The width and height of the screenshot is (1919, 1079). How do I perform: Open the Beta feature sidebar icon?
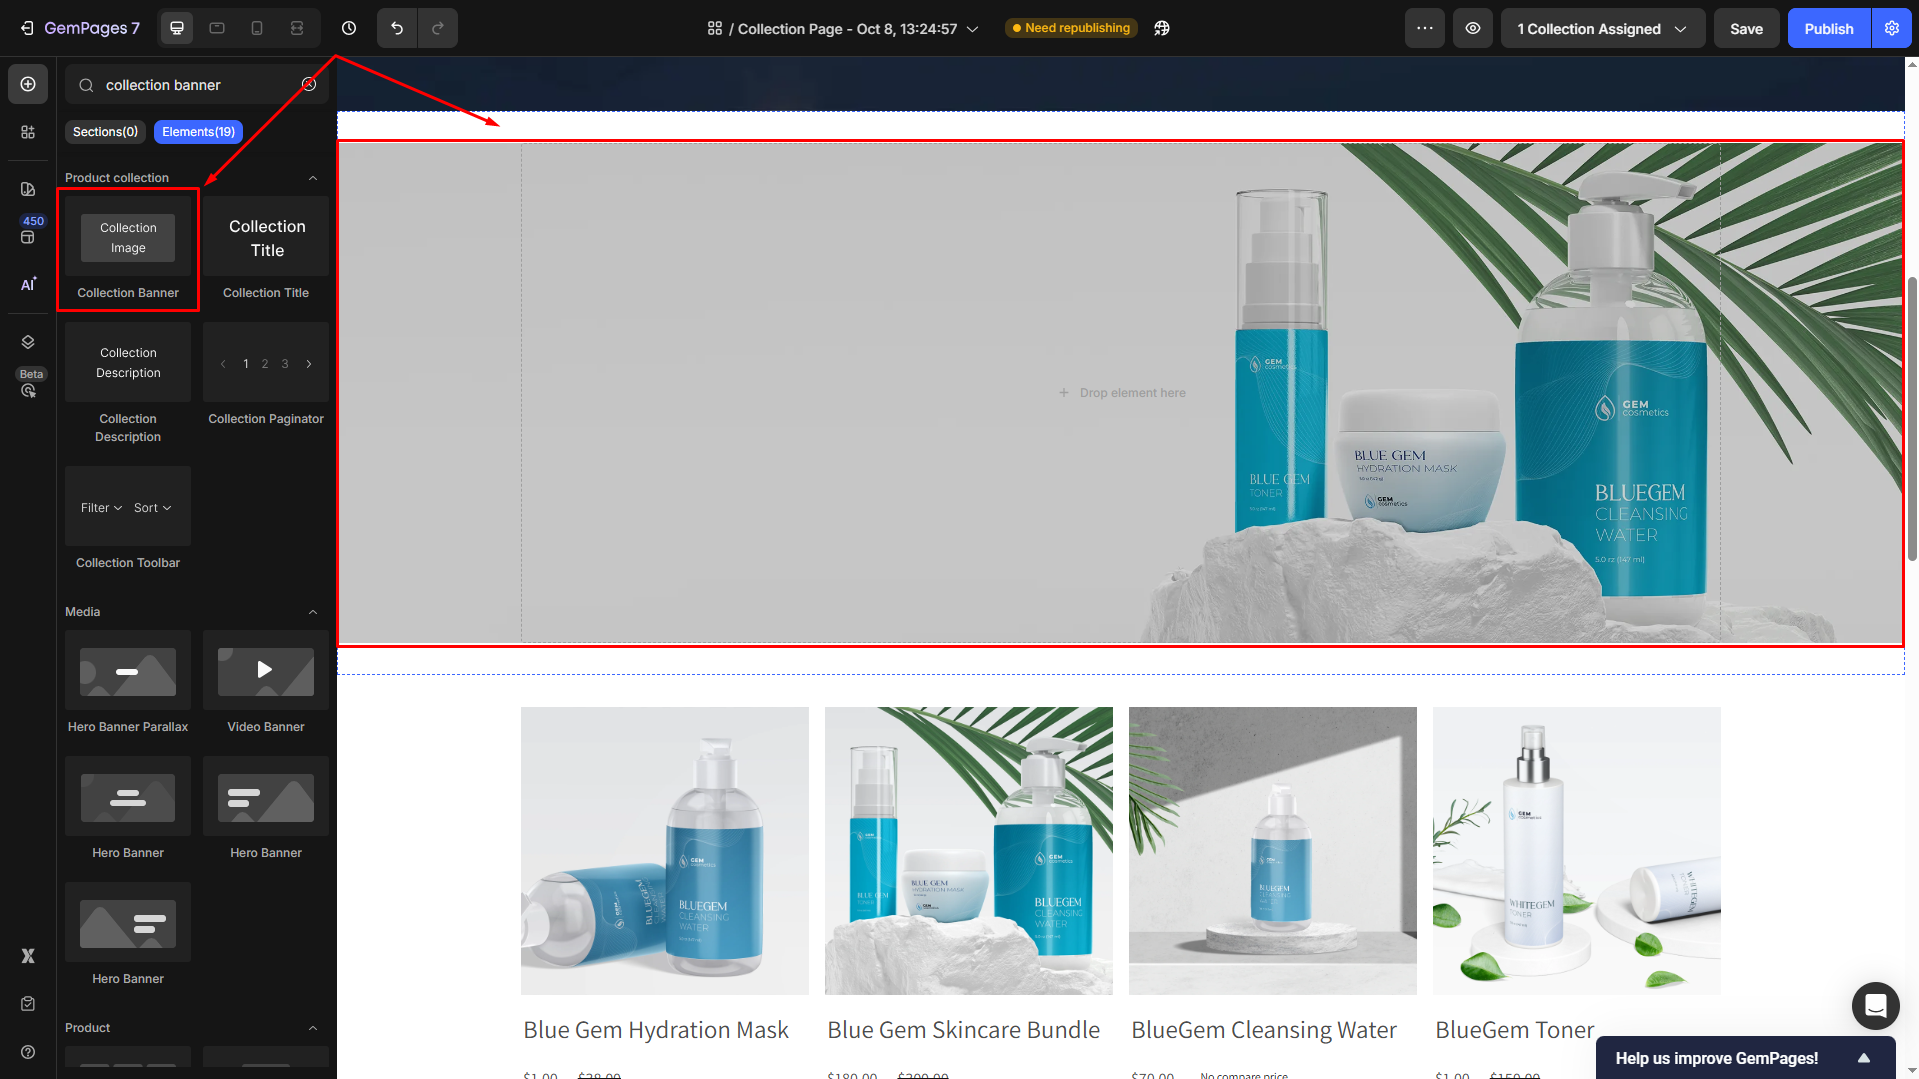[x=28, y=390]
